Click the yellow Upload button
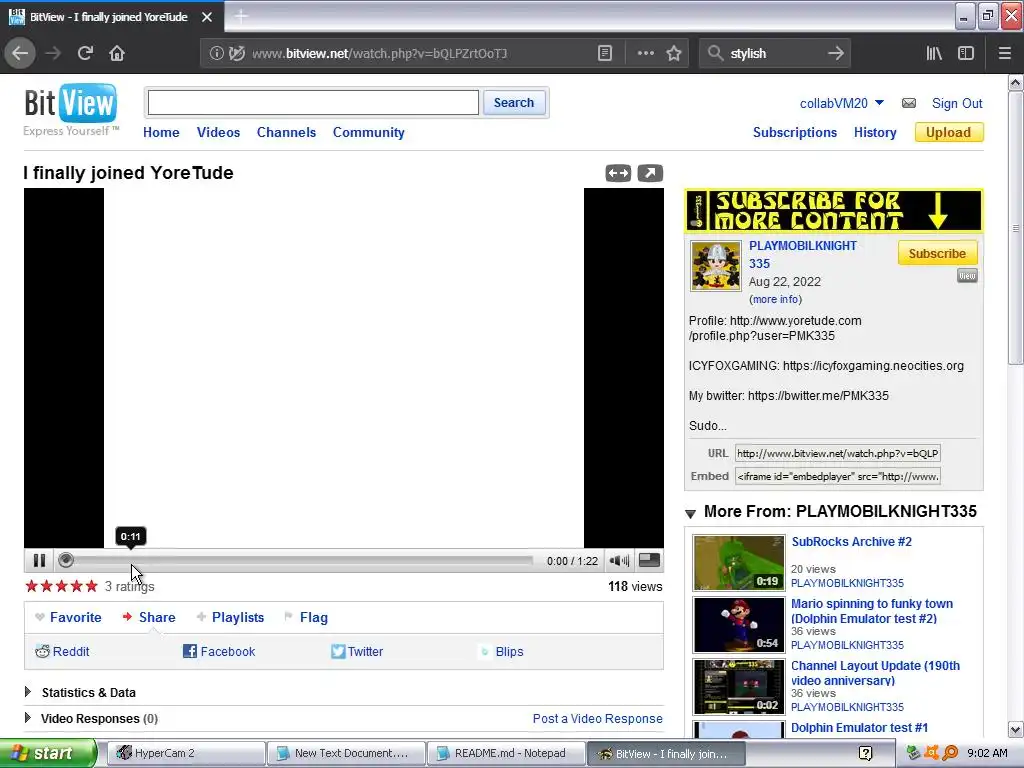Image resolution: width=1024 pixels, height=768 pixels. tap(948, 132)
